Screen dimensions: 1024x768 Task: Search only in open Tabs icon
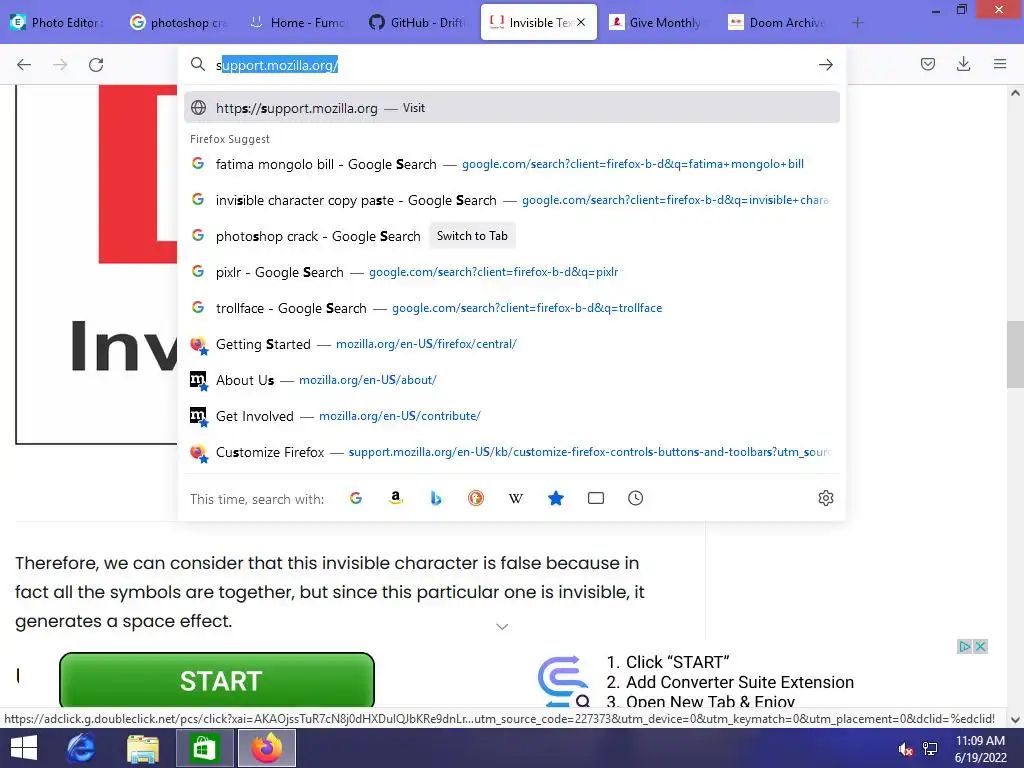tap(596, 498)
